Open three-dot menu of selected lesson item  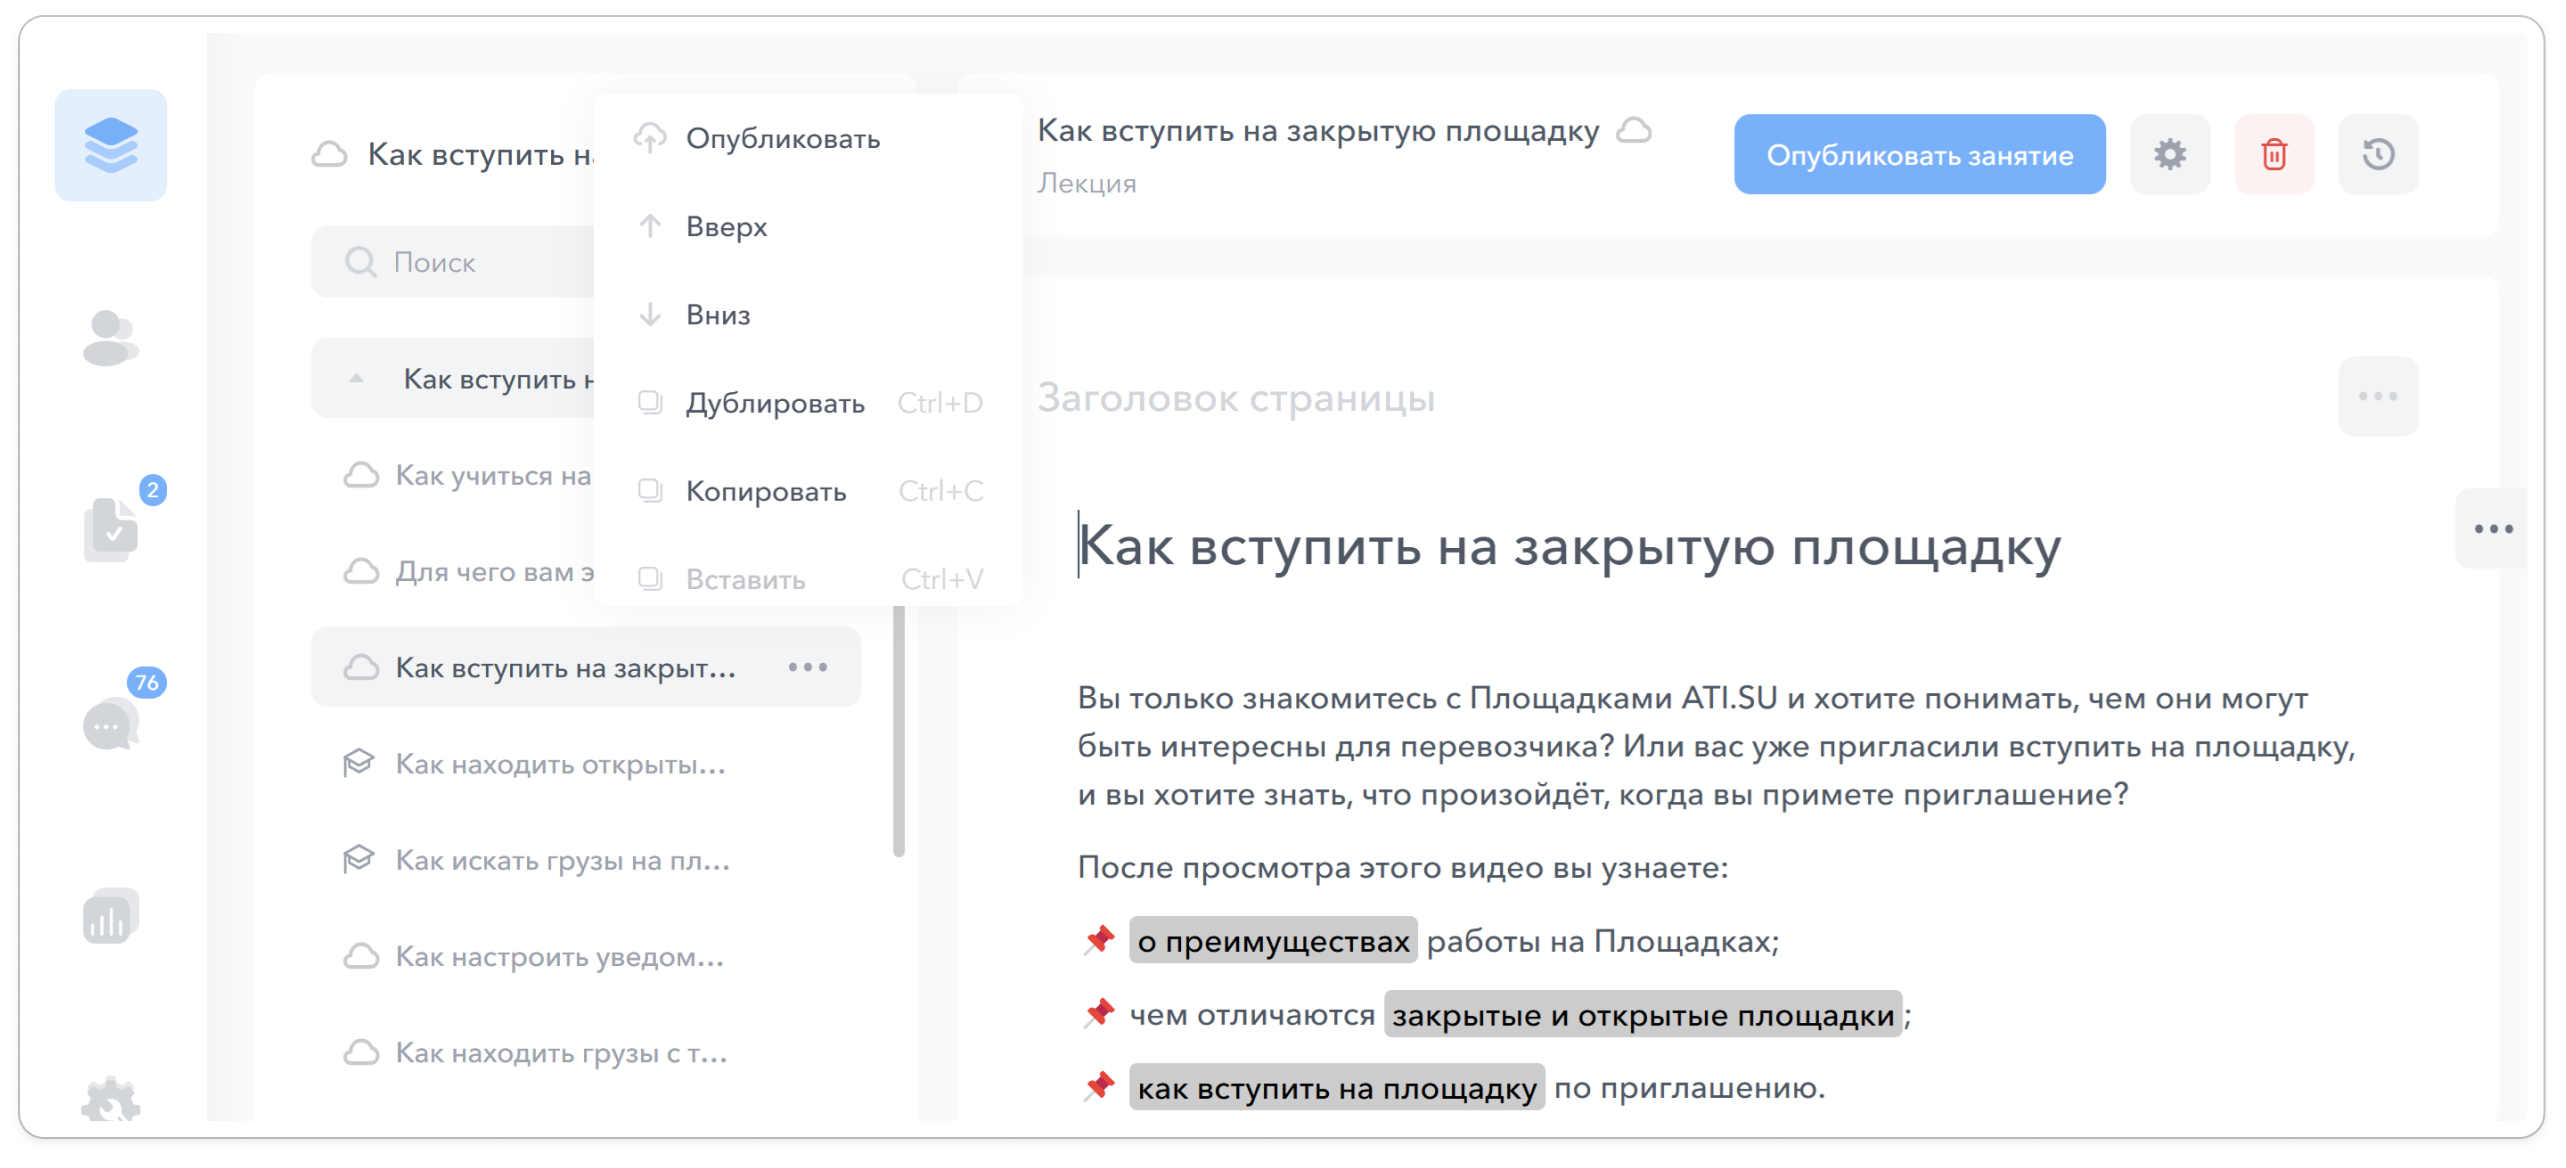(x=807, y=667)
